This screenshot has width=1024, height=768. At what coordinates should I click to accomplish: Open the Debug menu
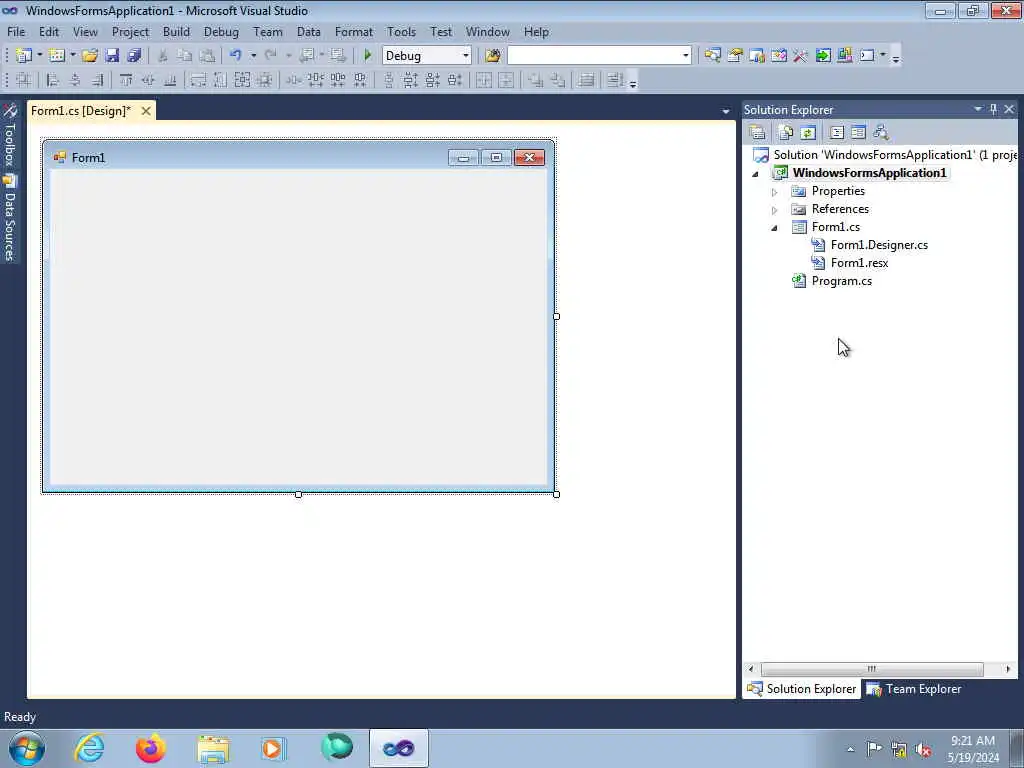point(221,31)
